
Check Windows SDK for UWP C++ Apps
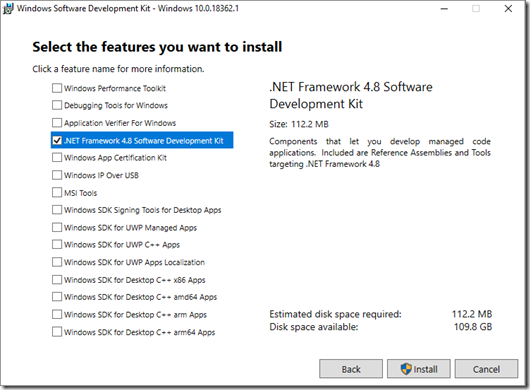pyautogui.click(x=57, y=245)
